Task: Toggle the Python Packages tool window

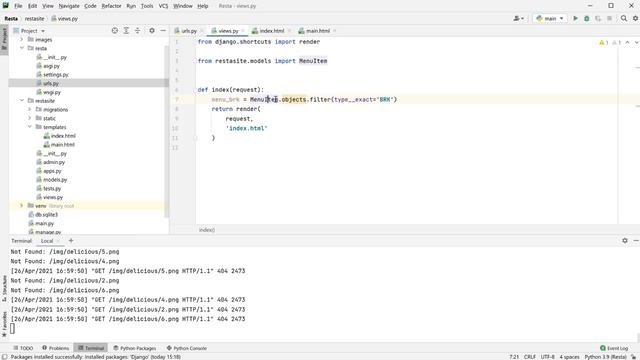Action: click(x=135, y=348)
